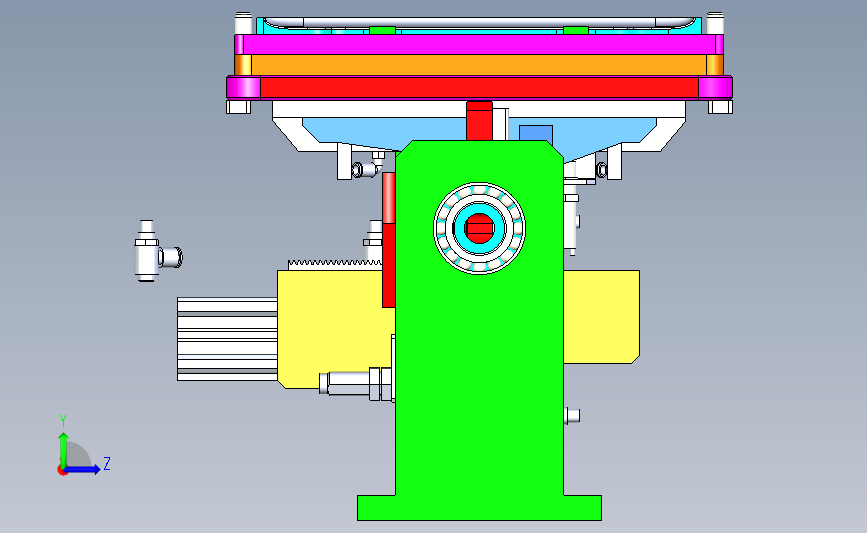Select the detached pneumatic elbow fitting

click(x=158, y=252)
